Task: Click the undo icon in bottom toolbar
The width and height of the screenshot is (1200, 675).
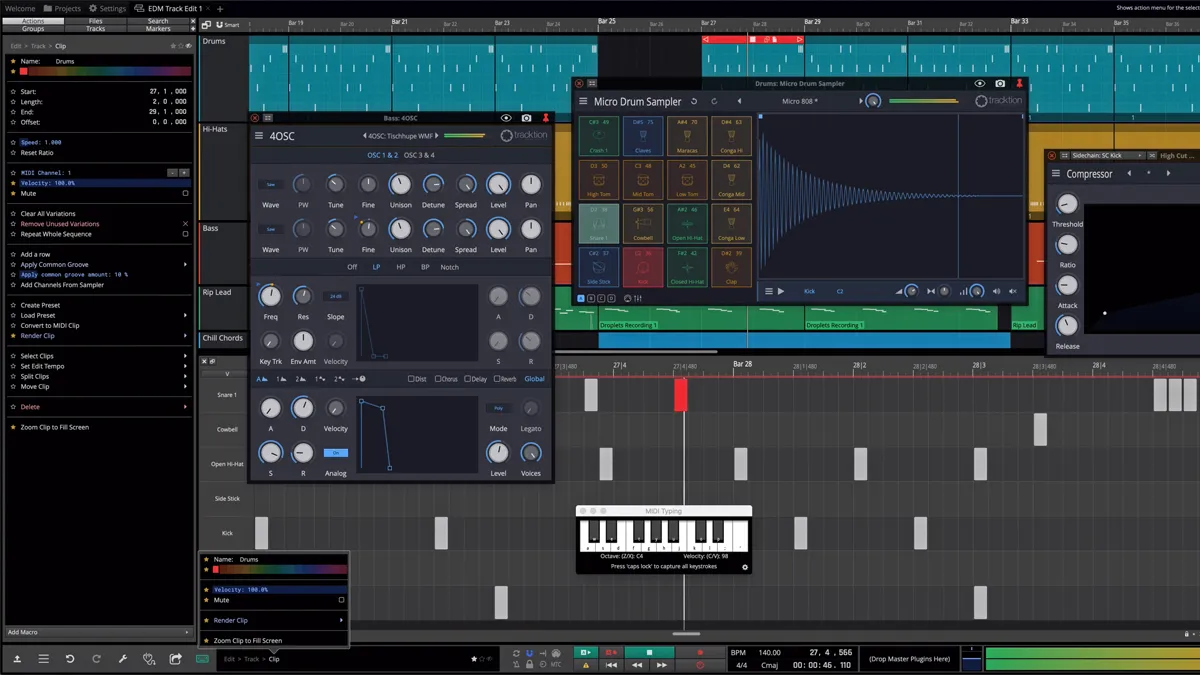Action: [70, 659]
